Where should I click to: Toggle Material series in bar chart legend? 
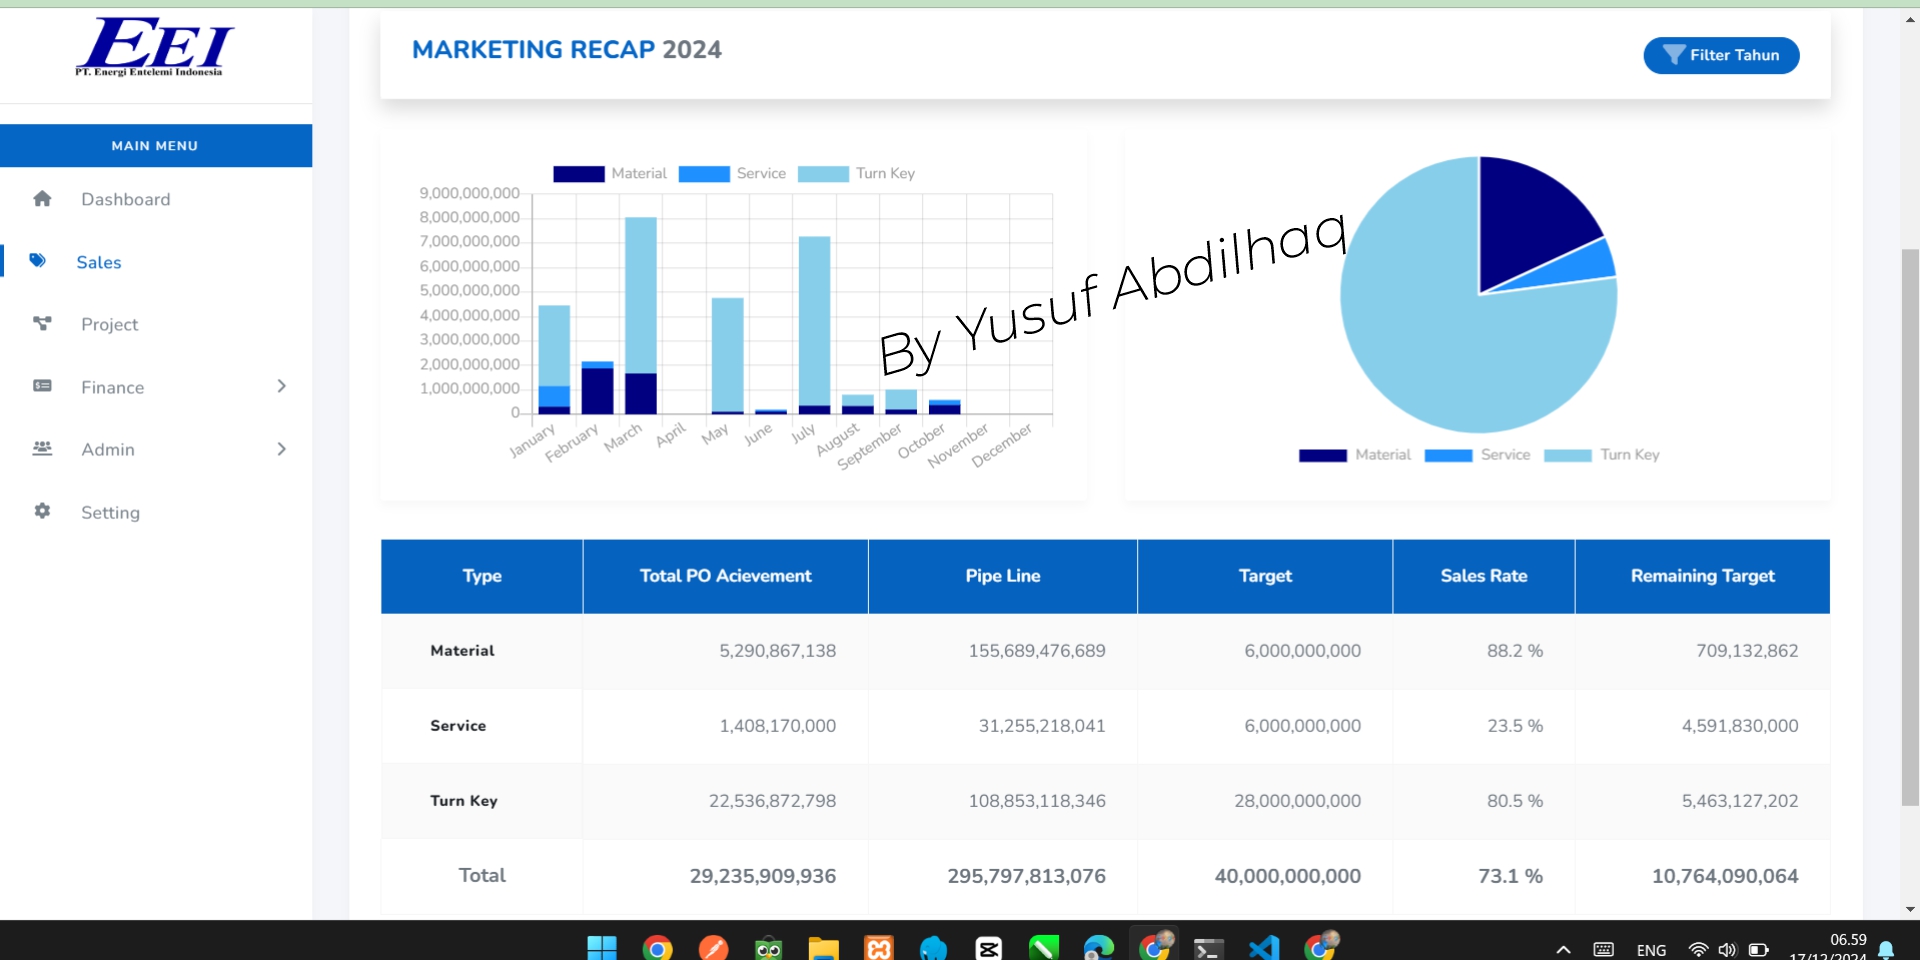610,173
